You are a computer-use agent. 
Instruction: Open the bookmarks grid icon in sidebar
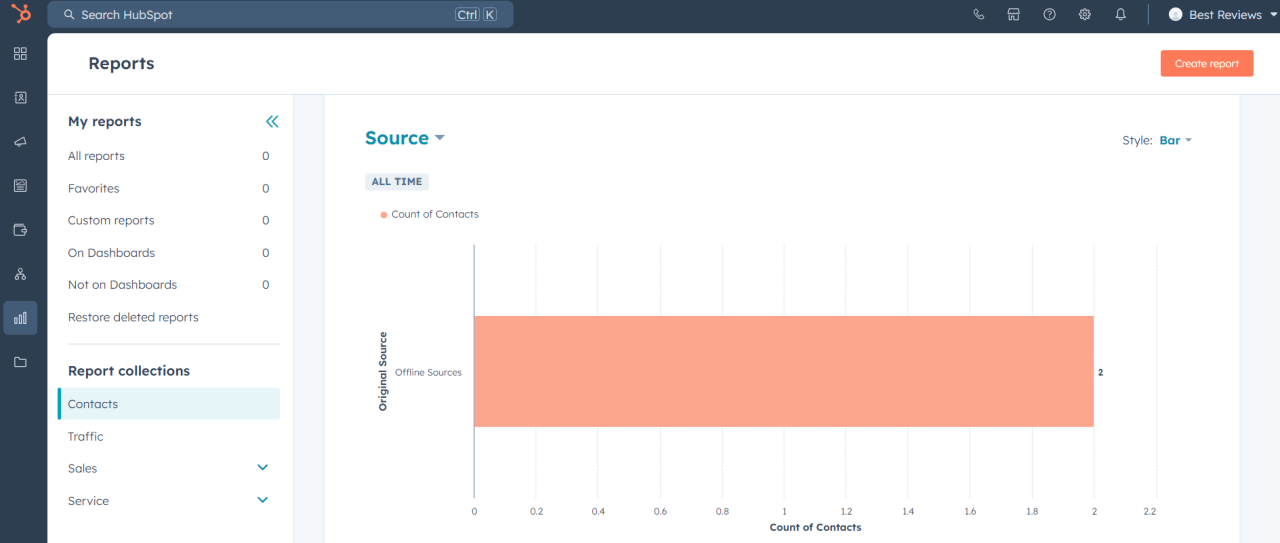20,53
